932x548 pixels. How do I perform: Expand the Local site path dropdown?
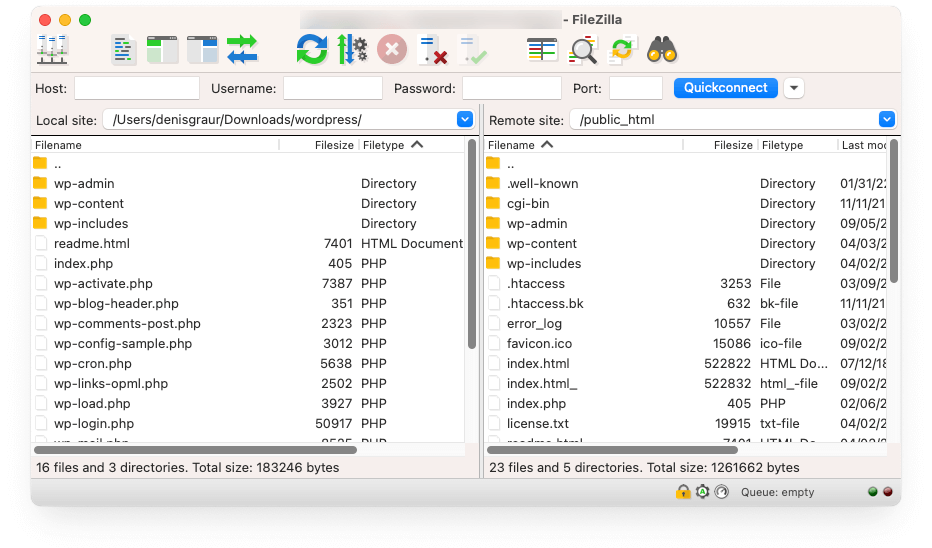[465, 119]
